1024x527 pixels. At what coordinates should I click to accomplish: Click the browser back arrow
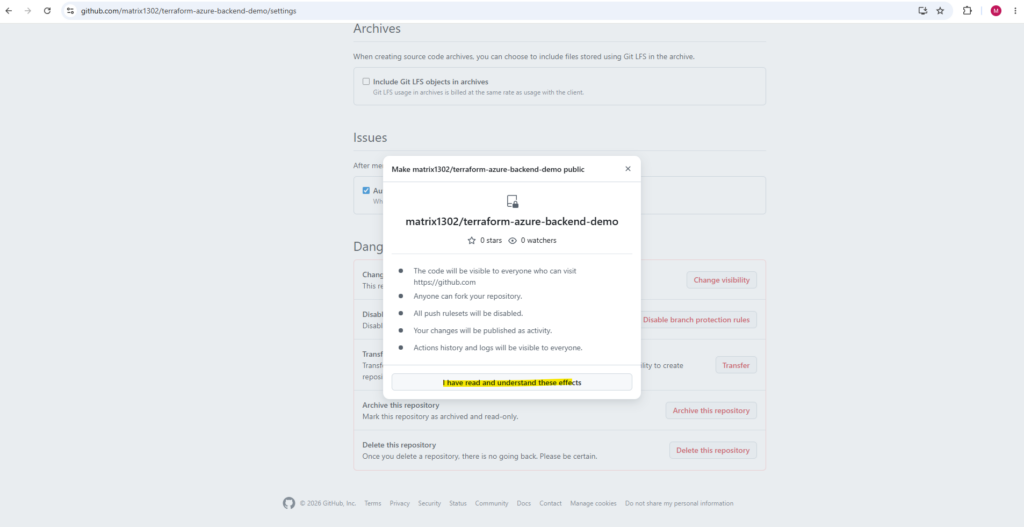point(8,10)
